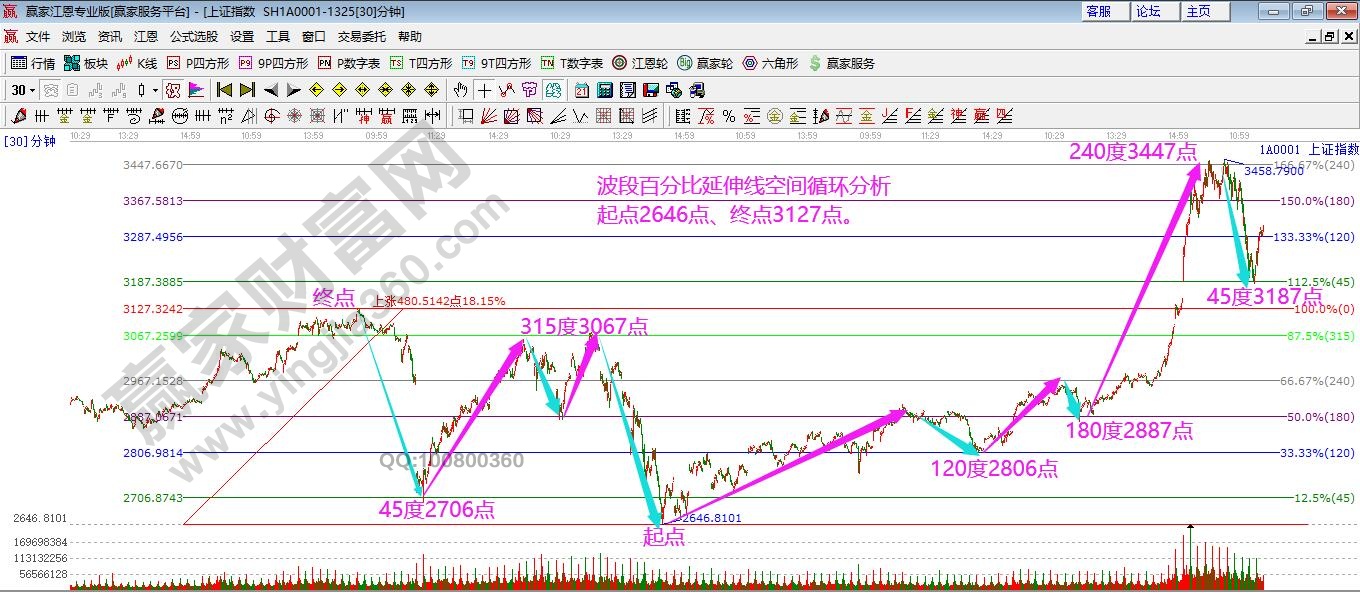Click the 论坛 button

(x=1148, y=11)
